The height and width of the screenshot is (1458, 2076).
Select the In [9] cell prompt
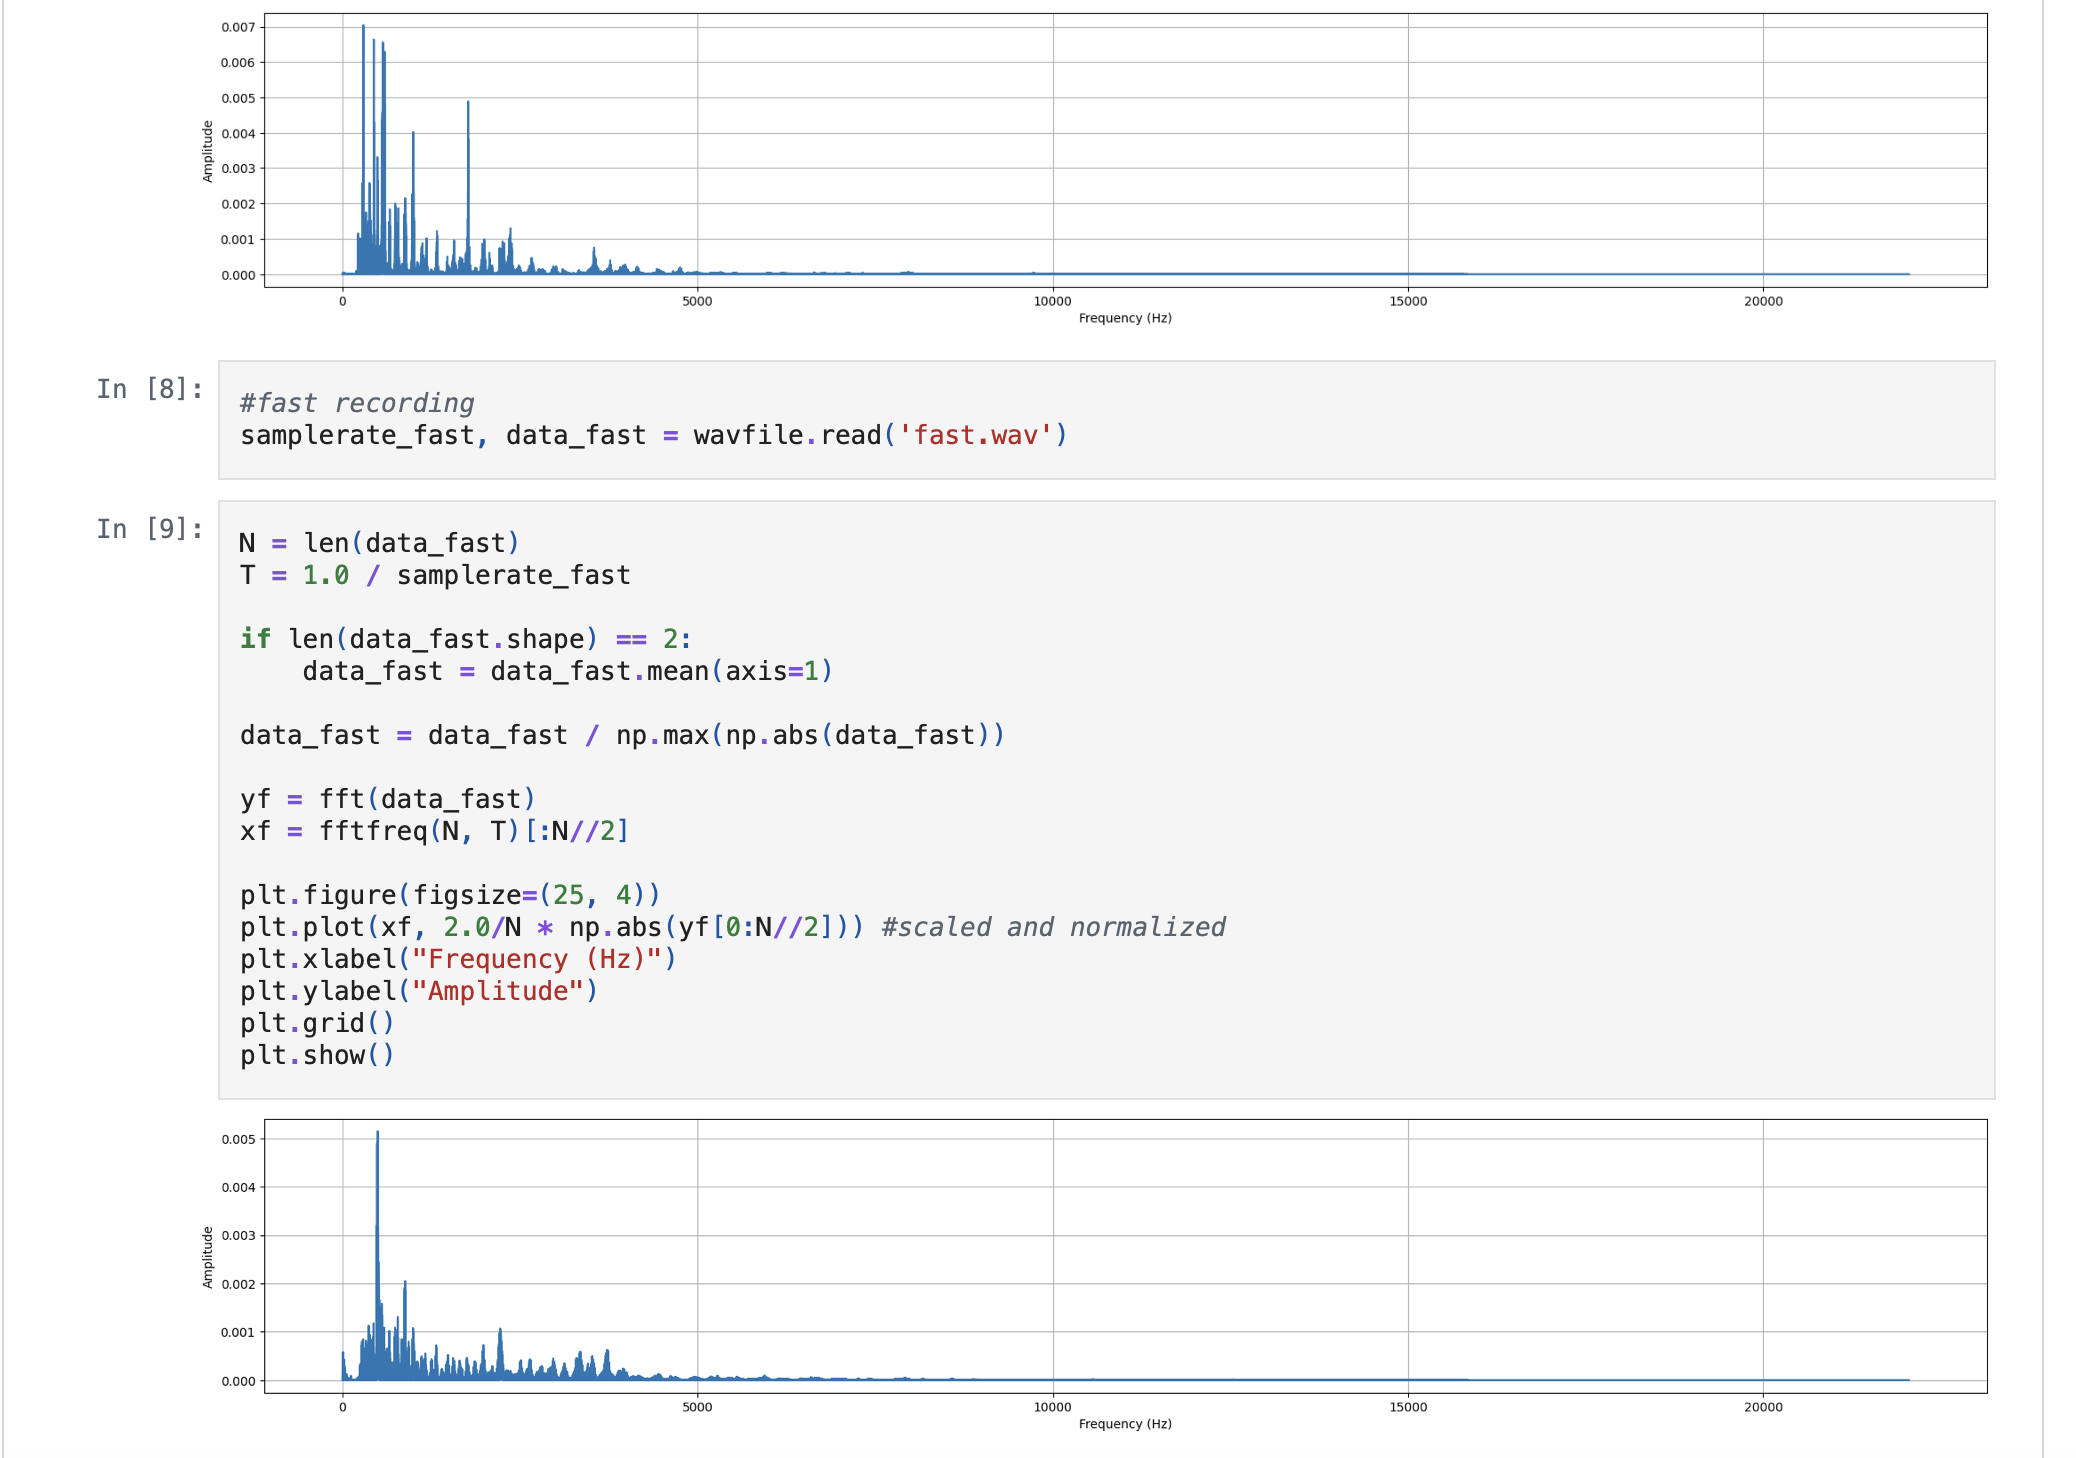150,529
